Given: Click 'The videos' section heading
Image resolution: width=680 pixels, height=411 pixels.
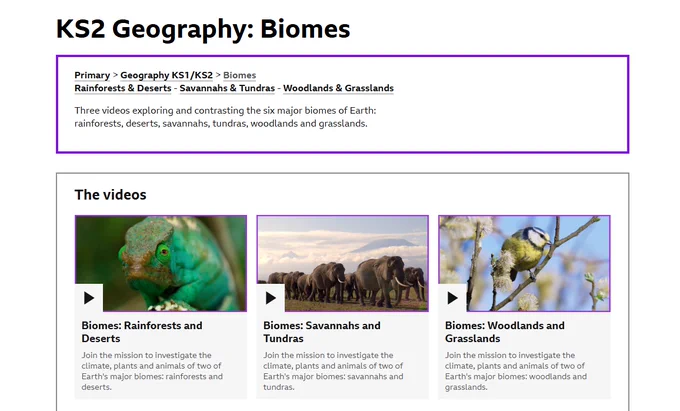Looking at the screenshot, I should (x=110, y=195).
